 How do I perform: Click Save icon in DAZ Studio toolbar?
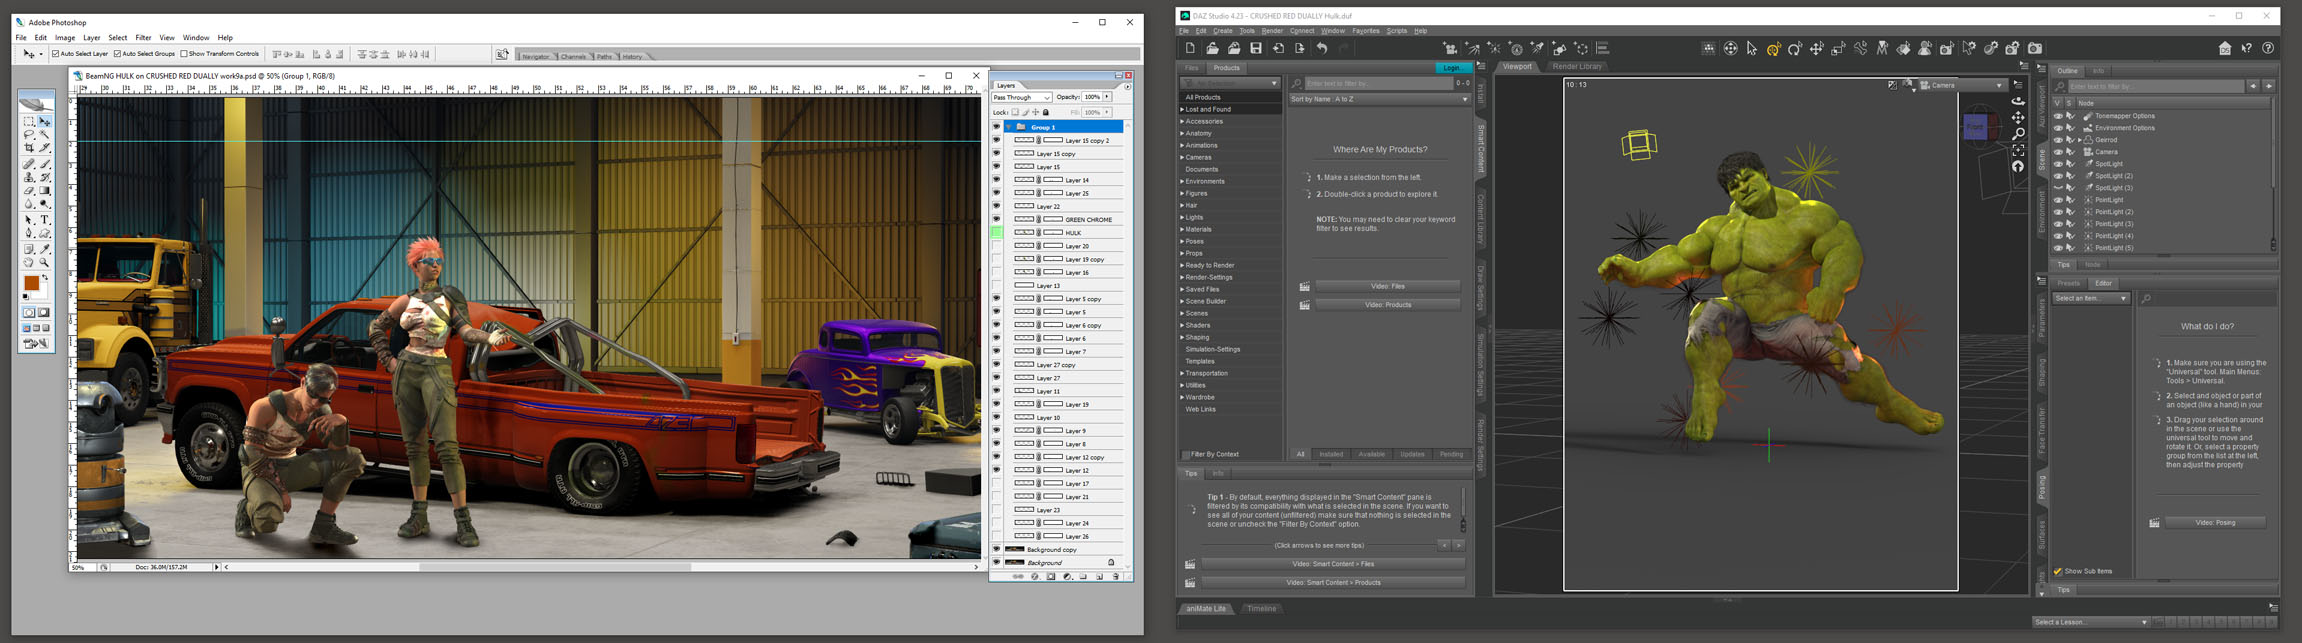point(1256,48)
